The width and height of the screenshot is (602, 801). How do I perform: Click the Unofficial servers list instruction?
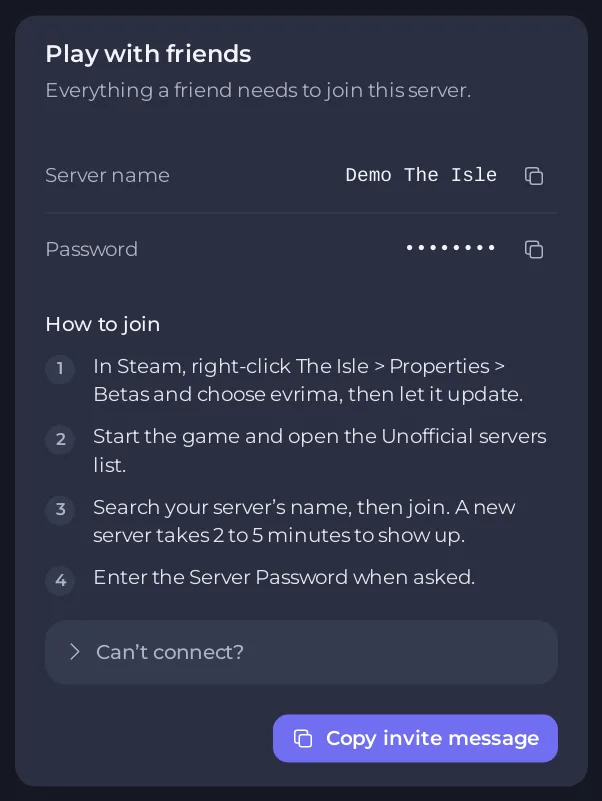click(x=320, y=451)
